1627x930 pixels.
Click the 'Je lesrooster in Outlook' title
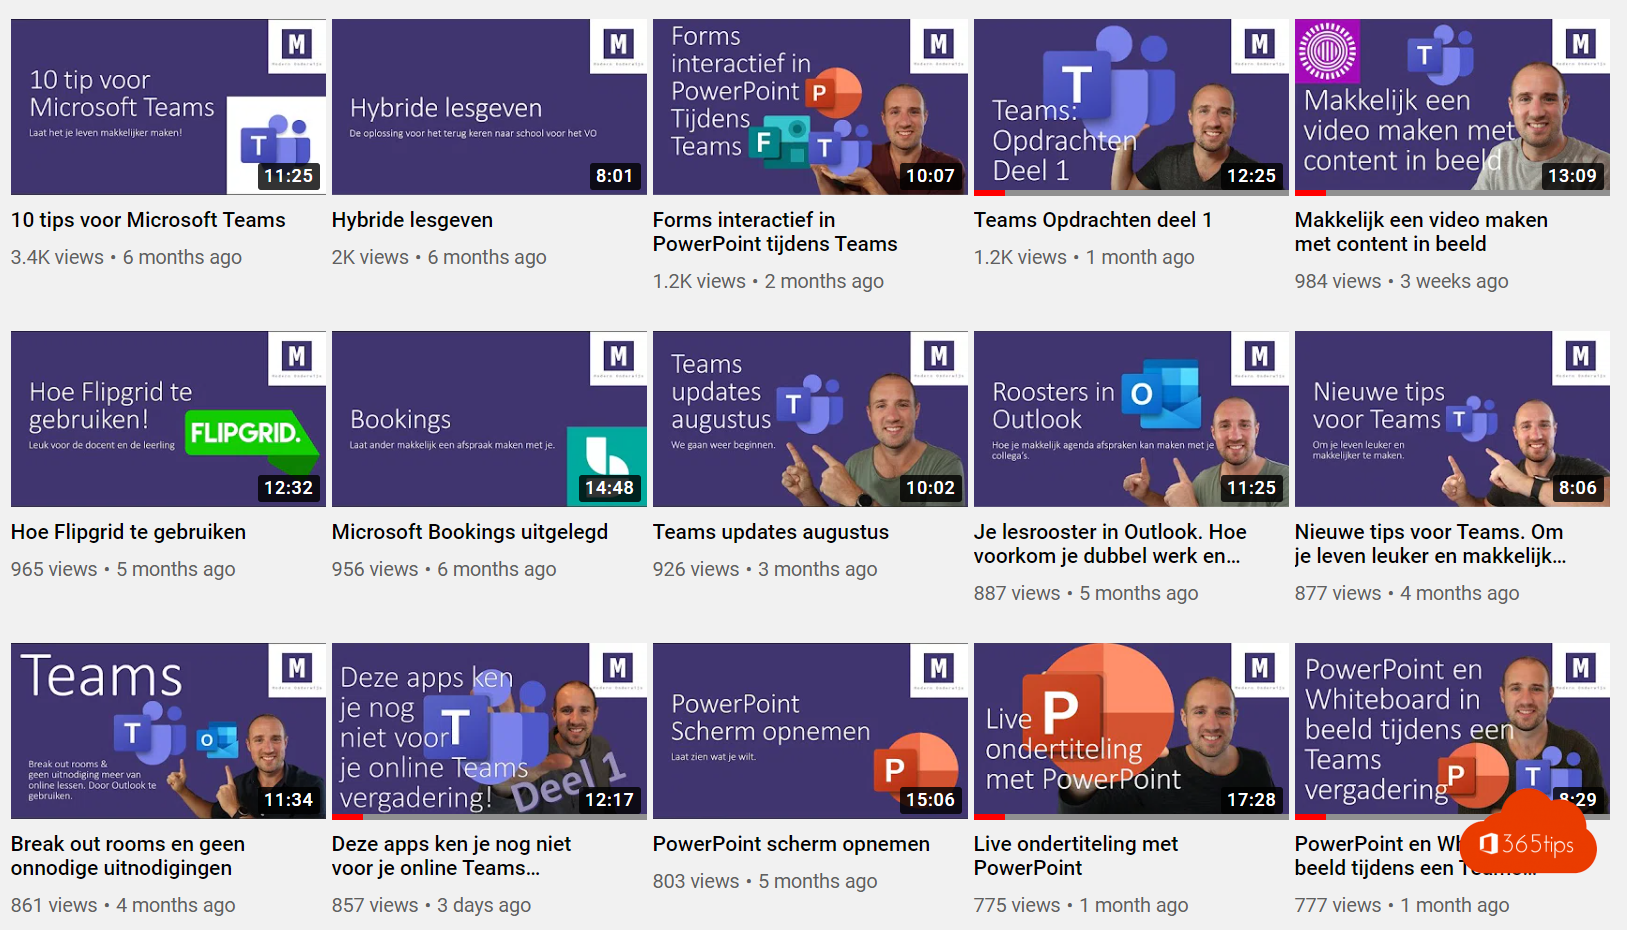1110,544
